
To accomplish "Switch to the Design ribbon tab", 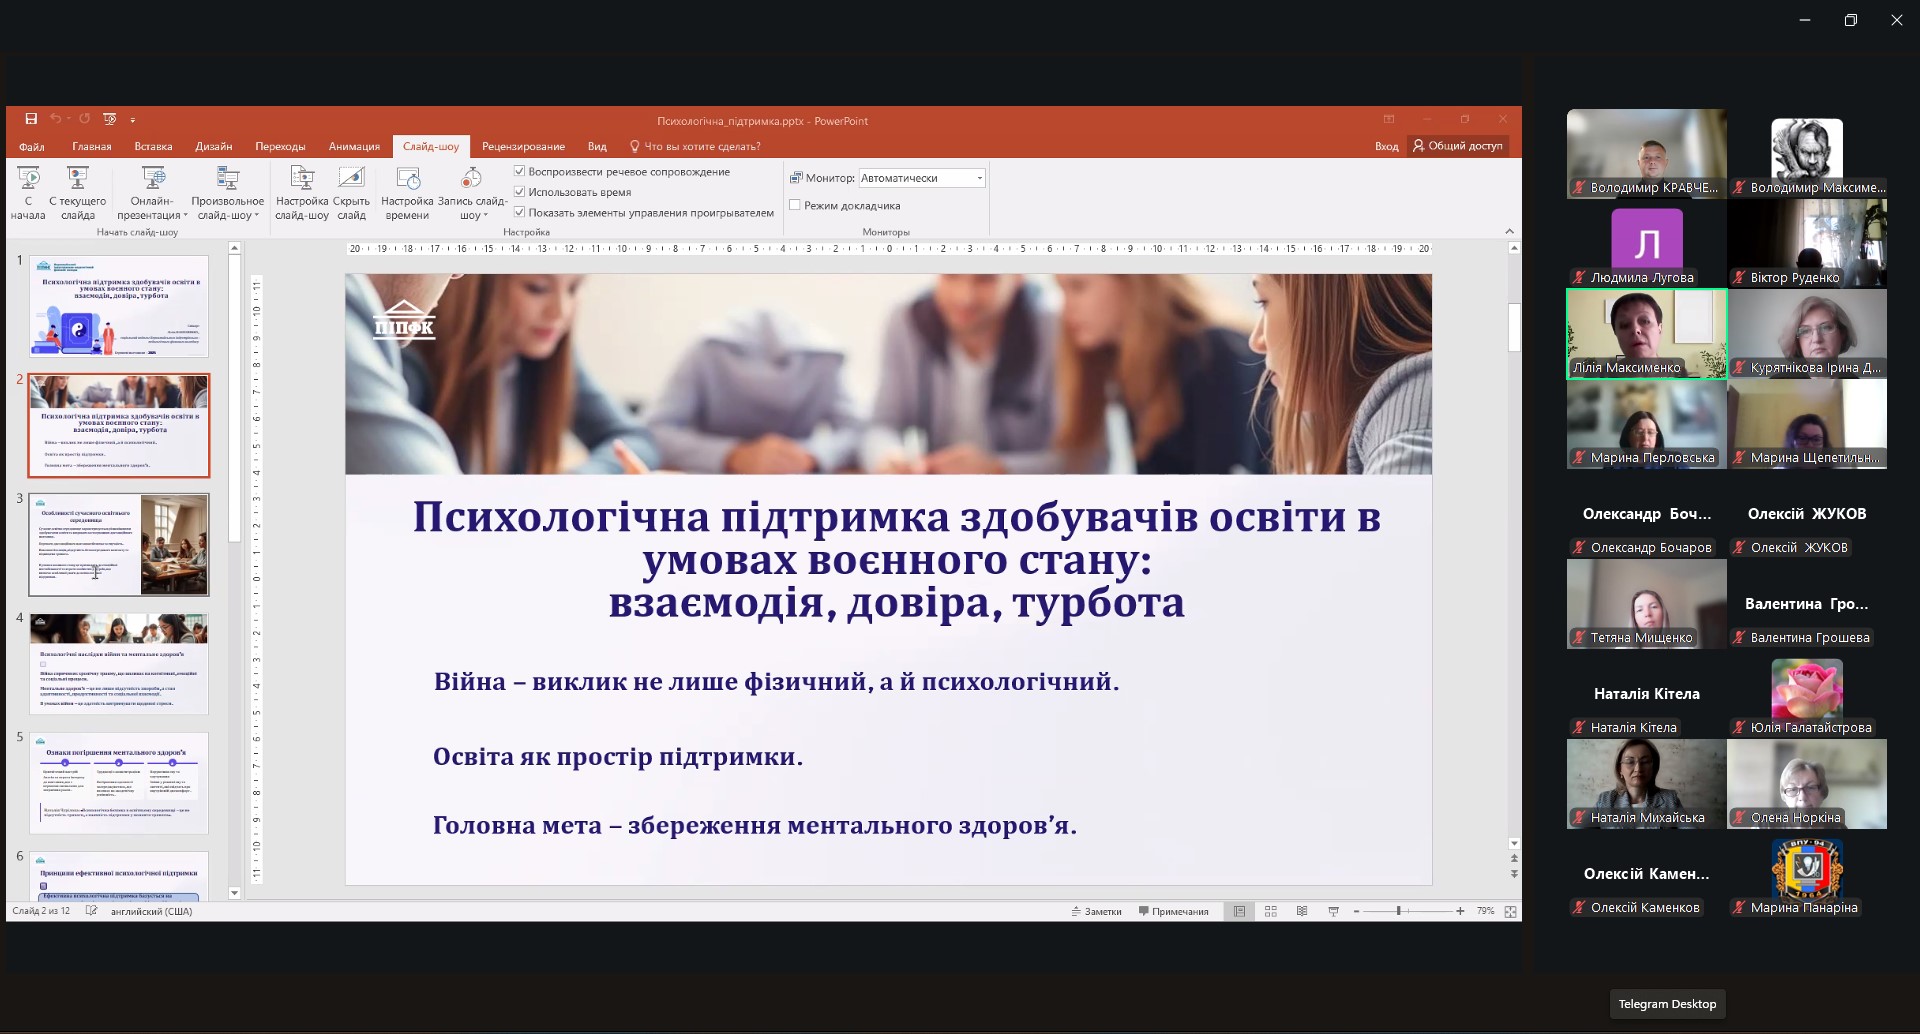I will (x=213, y=146).
